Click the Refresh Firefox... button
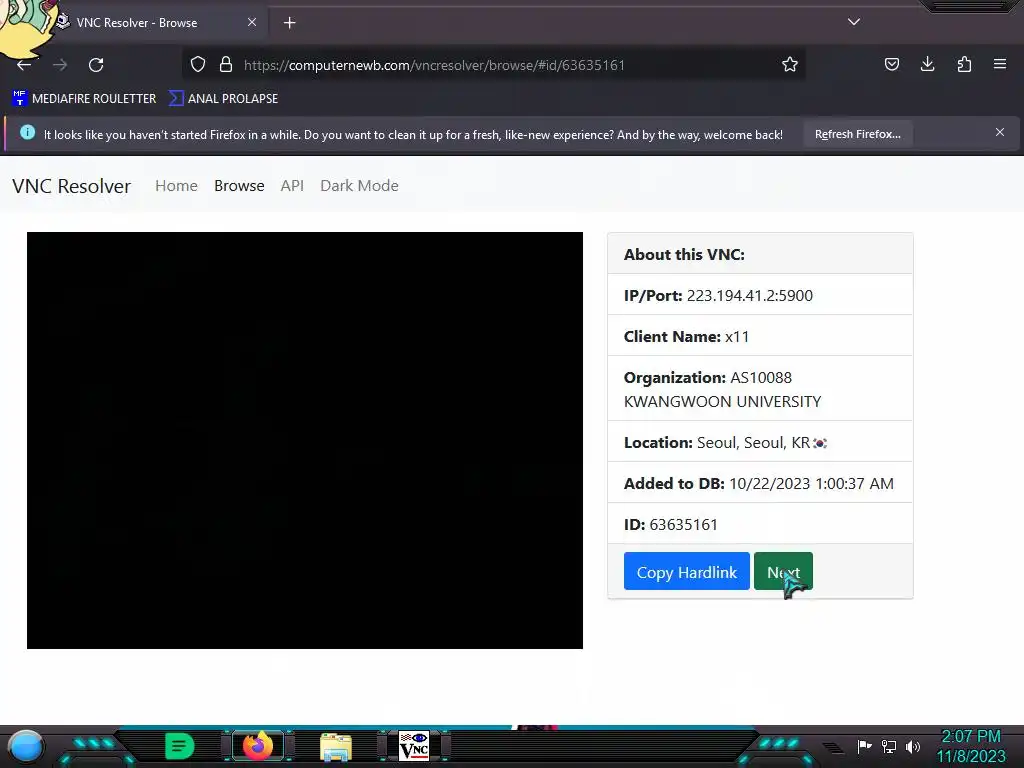1024x768 pixels. (x=857, y=134)
